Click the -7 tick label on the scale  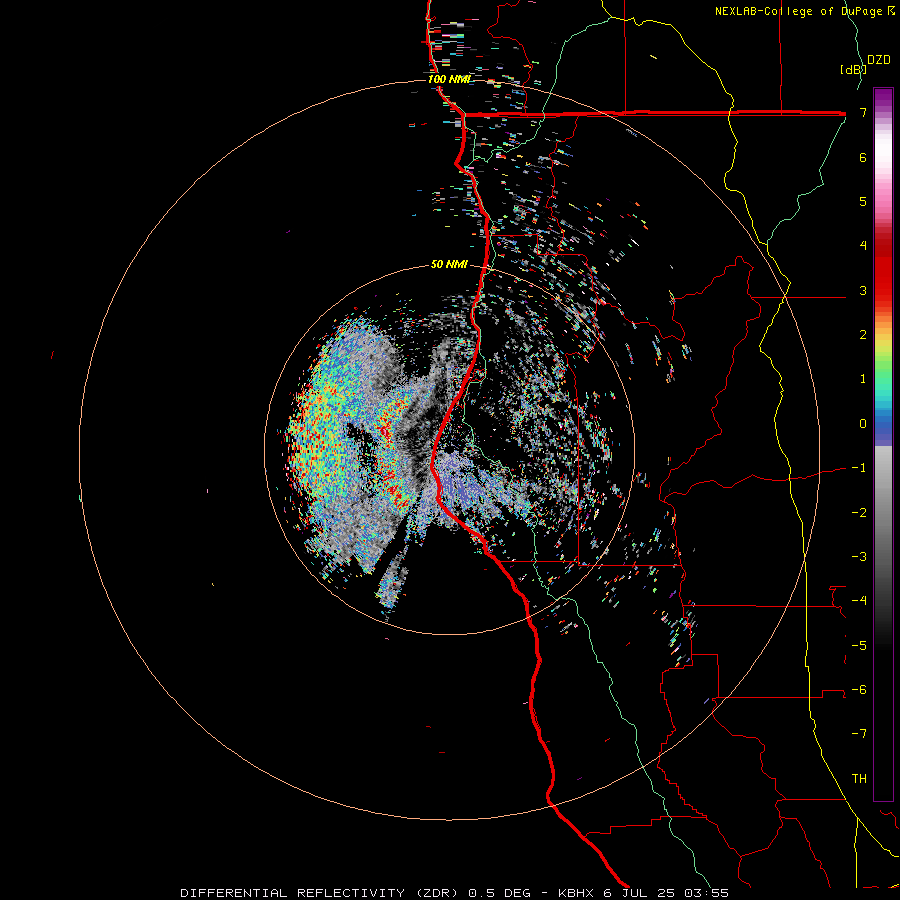point(859,734)
